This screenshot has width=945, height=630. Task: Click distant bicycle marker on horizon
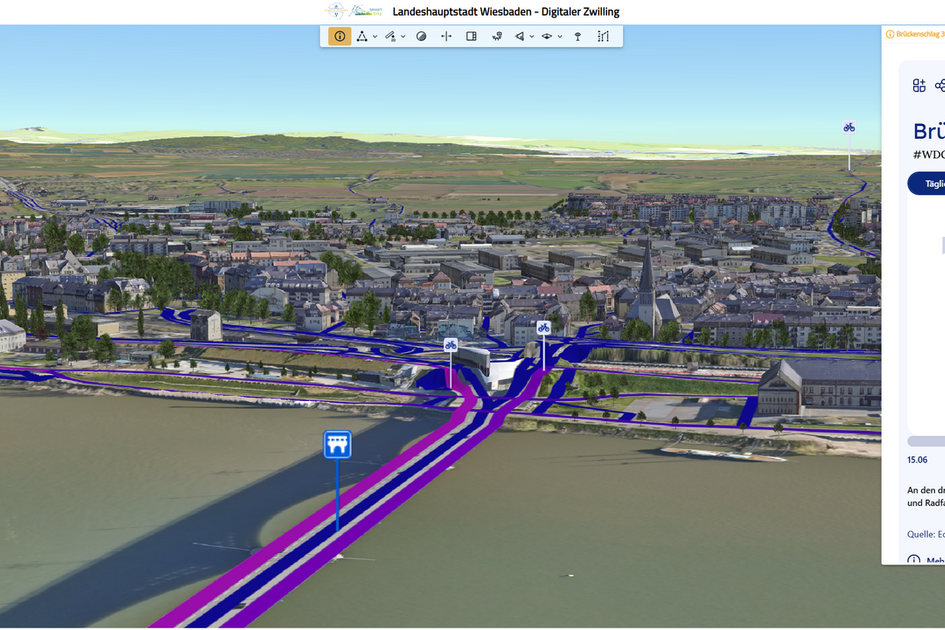pyautogui.click(x=849, y=127)
